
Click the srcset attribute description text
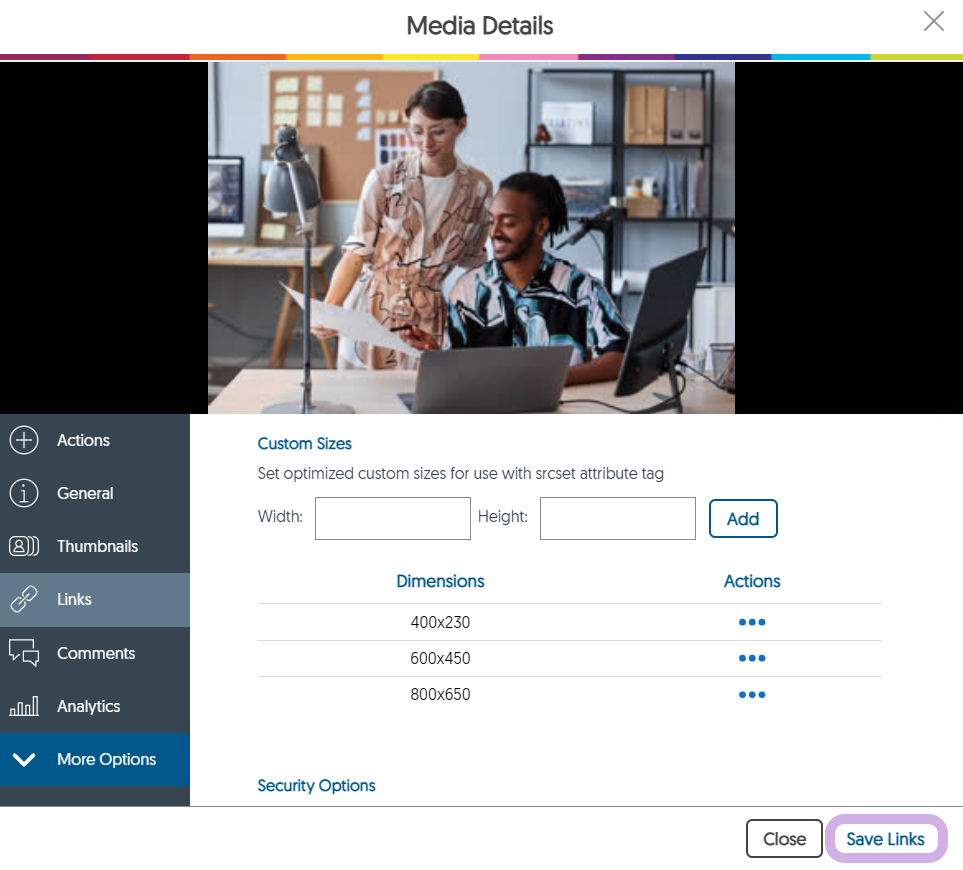pyautogui.click(x=461, y=473)
